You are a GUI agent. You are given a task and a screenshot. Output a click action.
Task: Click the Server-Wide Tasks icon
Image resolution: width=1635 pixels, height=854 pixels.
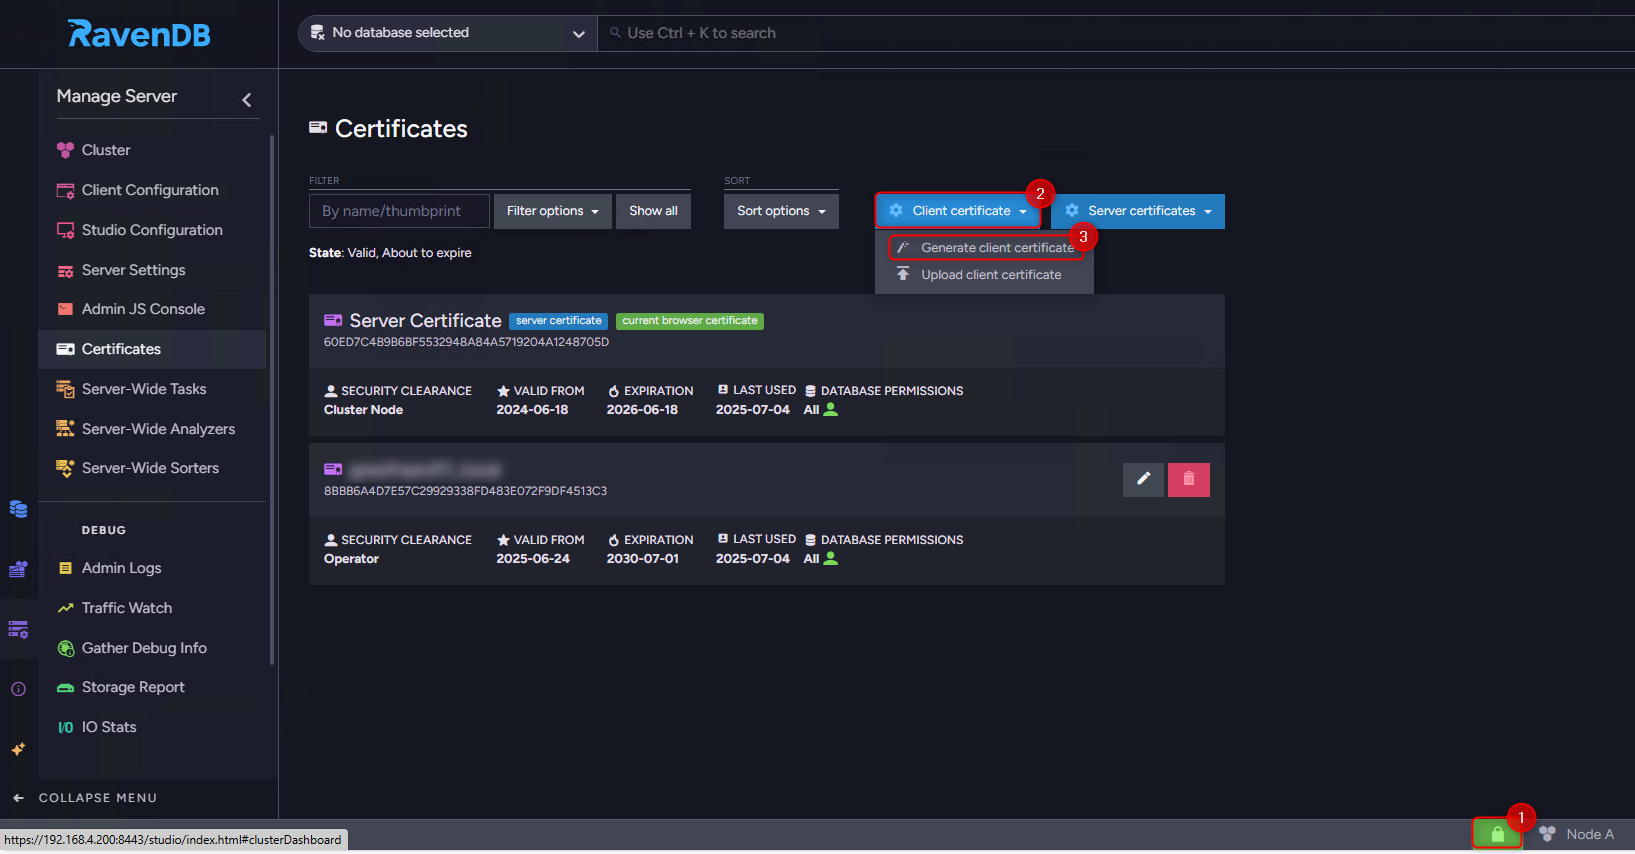65,389
